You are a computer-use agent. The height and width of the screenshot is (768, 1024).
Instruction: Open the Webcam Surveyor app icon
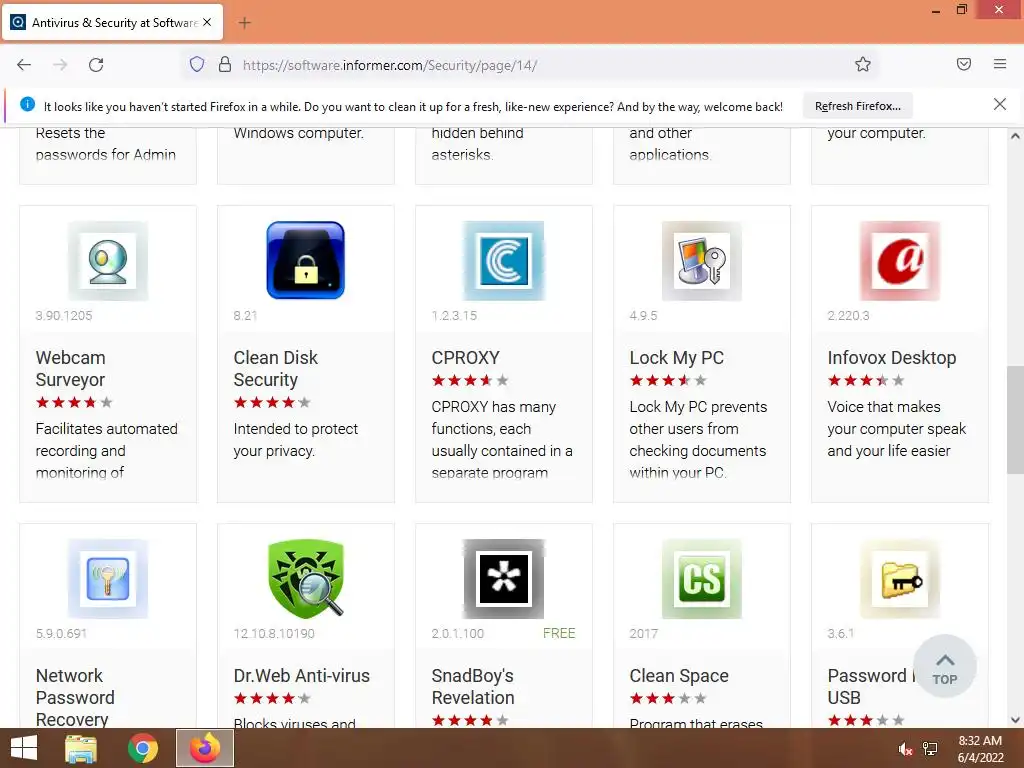tap(108, 261)
